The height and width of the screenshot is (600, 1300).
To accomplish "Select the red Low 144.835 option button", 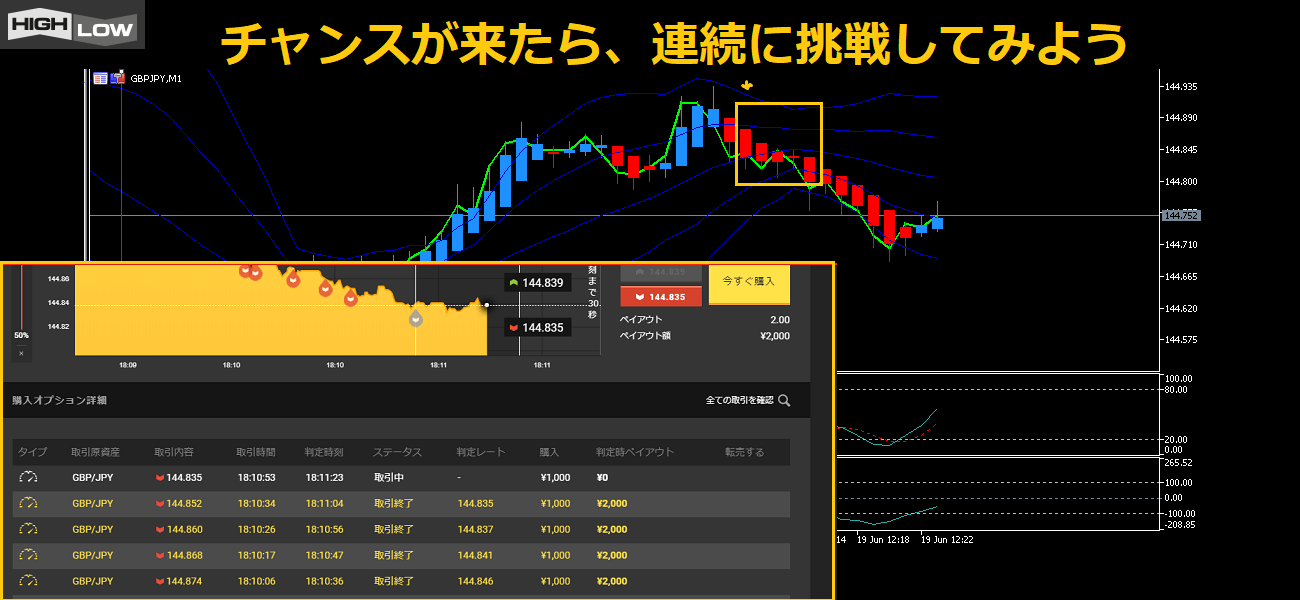I will [660, 297].
